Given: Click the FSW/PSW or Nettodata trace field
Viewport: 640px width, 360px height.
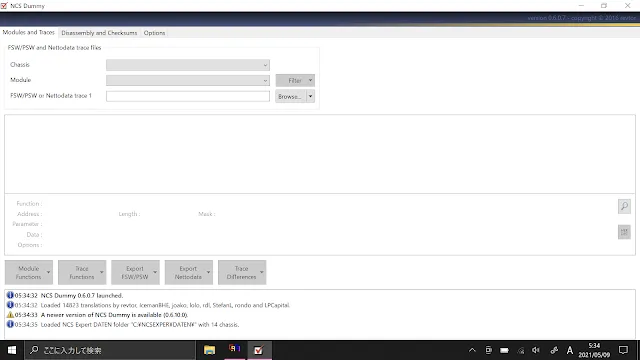Looking at the screenshot, I should pyautogui.click(x=188, y=96).
